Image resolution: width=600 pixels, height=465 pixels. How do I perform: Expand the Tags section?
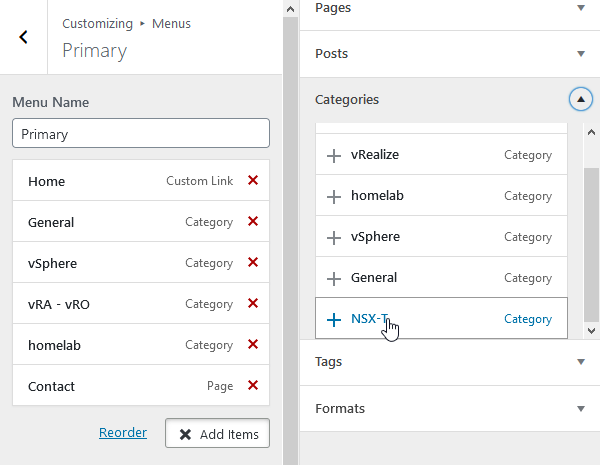click(x=580, y=362)
